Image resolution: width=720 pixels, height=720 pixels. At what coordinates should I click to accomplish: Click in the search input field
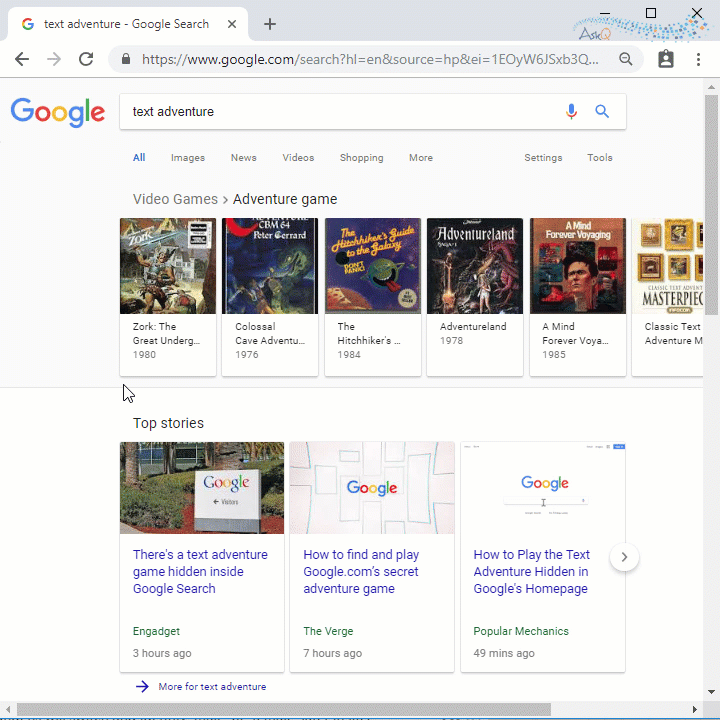pos(340,112)
